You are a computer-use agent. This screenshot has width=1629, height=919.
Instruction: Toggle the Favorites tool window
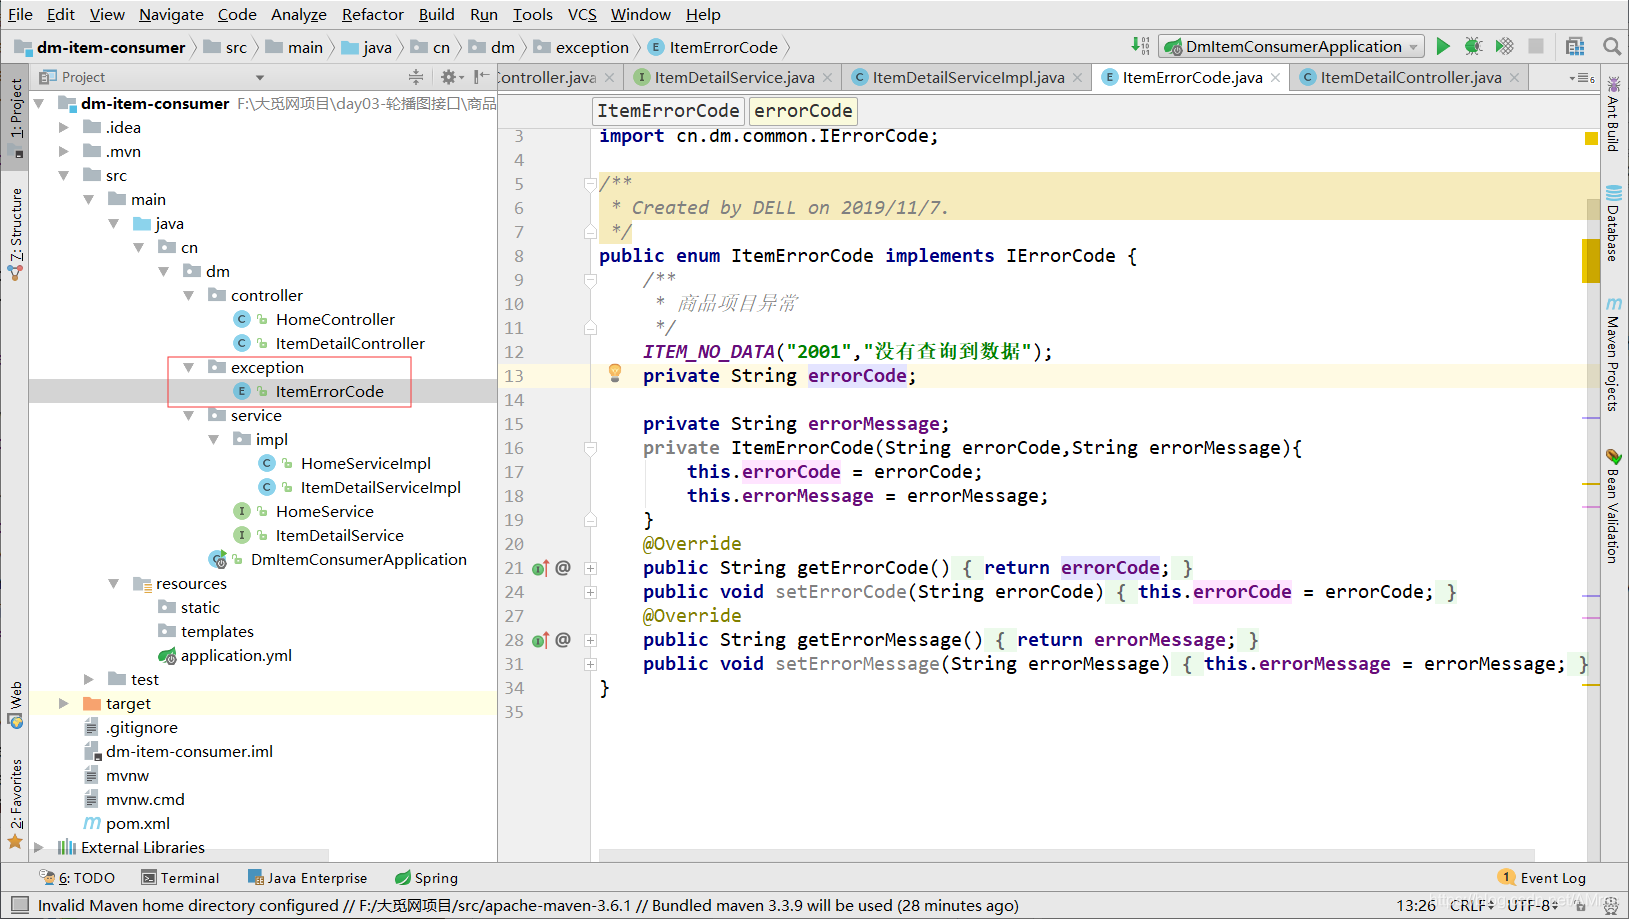pyautogui.click(x=15, y=803)
